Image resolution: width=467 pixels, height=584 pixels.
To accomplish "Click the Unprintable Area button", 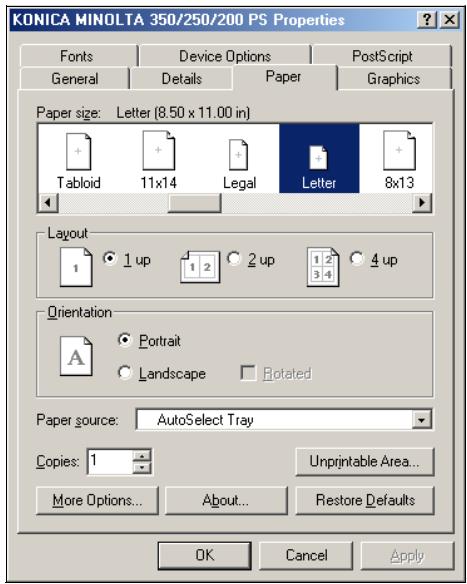I will tap(365, 462).
